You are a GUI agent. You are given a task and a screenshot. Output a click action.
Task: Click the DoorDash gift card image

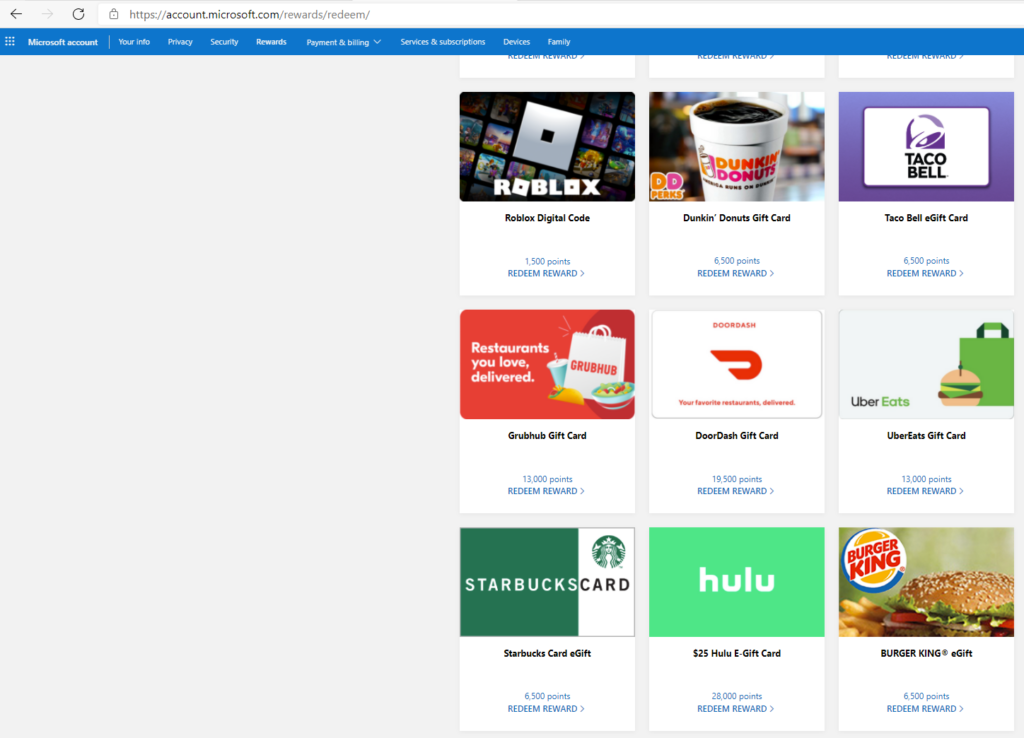pyautogui.click(x=736, y=364)
